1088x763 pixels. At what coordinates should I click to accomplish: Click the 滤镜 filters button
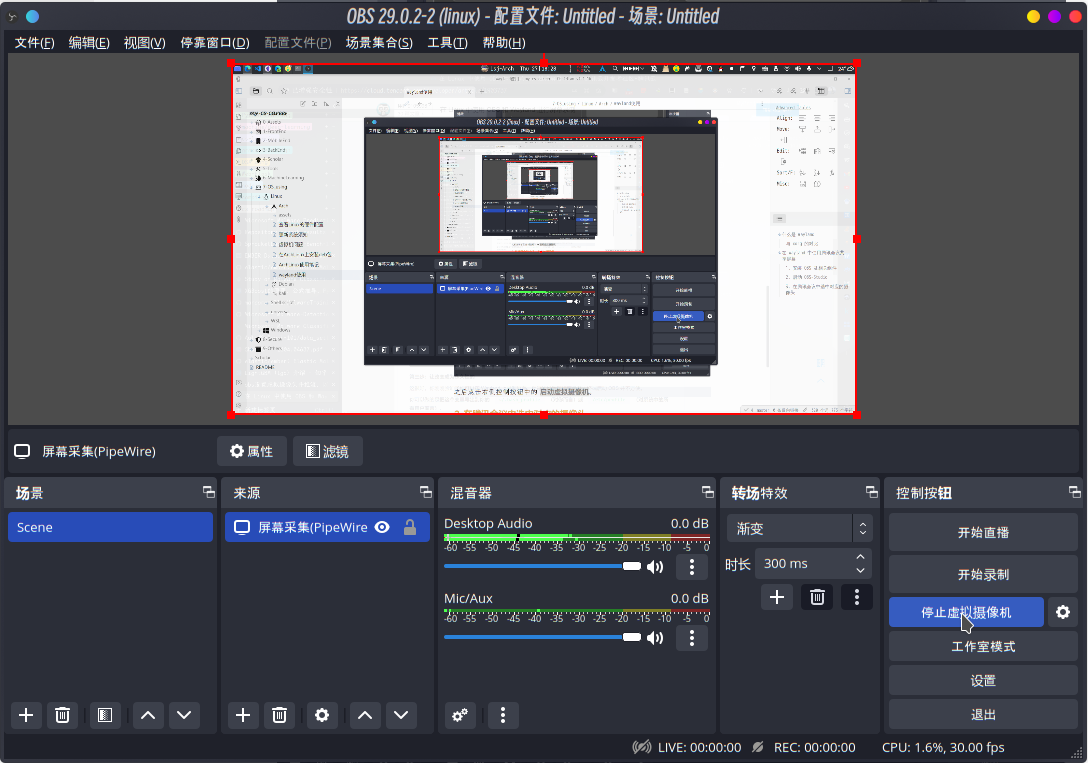(x=327, y=451)
